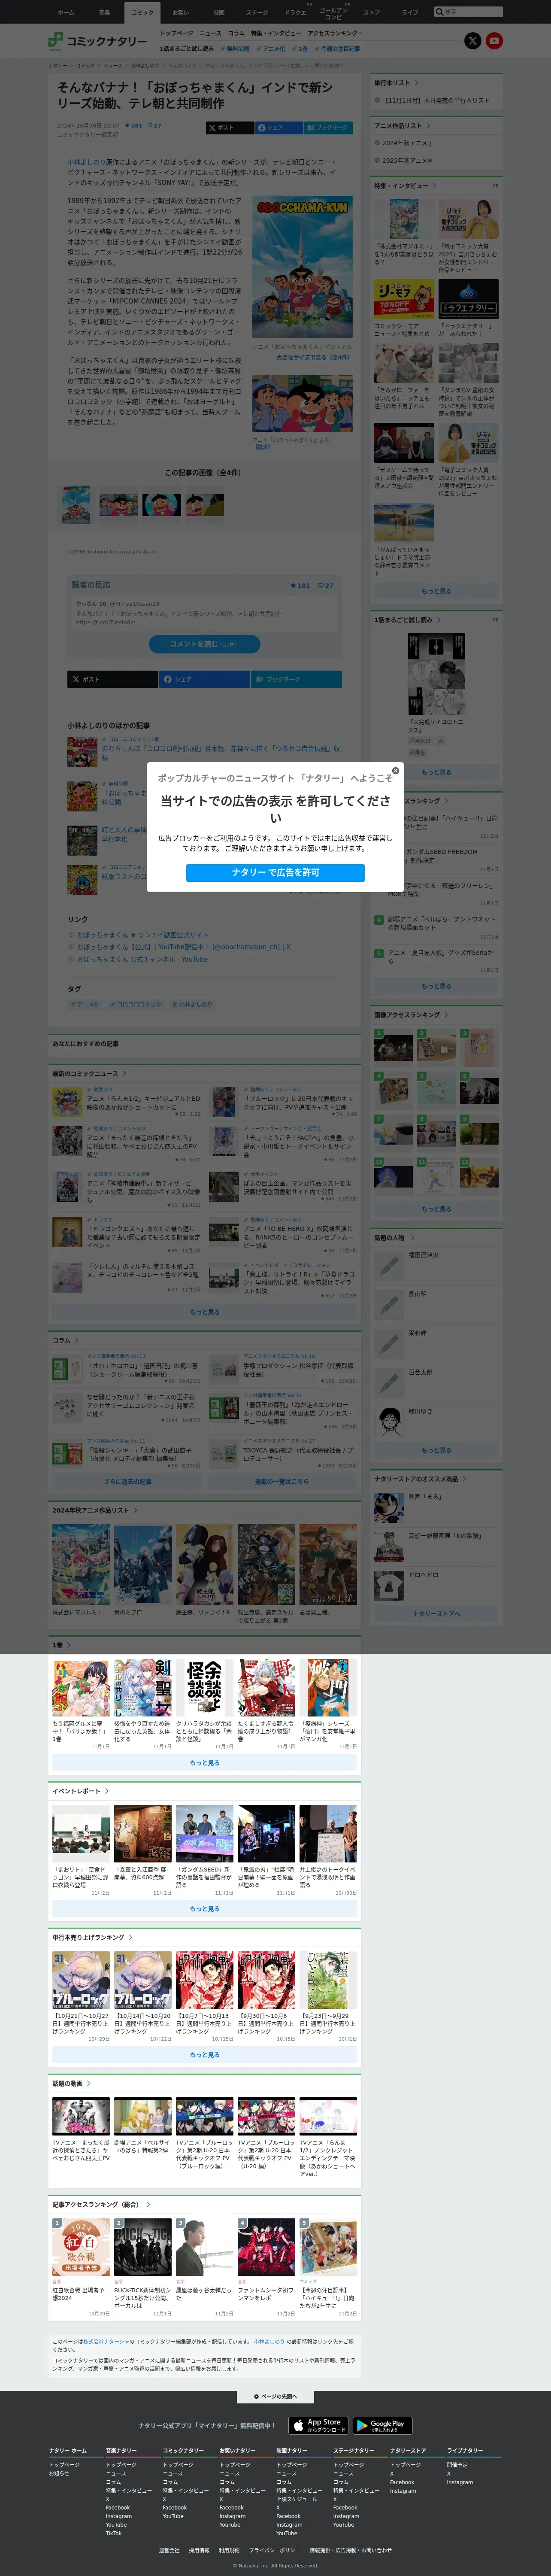551x2576 pixels.
Task: Open おぼっちゃまくん 公式チャンネル YouTube link
Action: coord(143,959)
